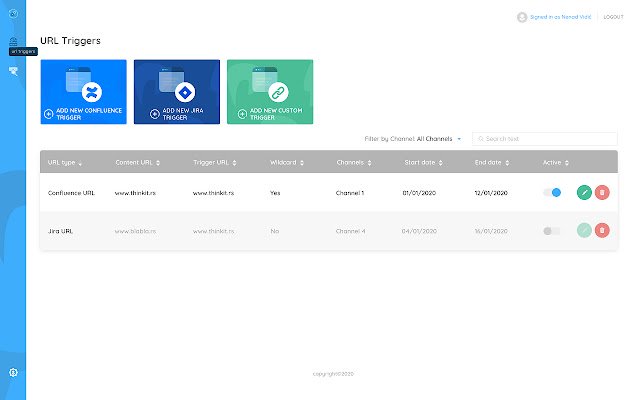Sort by Content URL column
Screen dimensions: 640x400
[138, 162]
